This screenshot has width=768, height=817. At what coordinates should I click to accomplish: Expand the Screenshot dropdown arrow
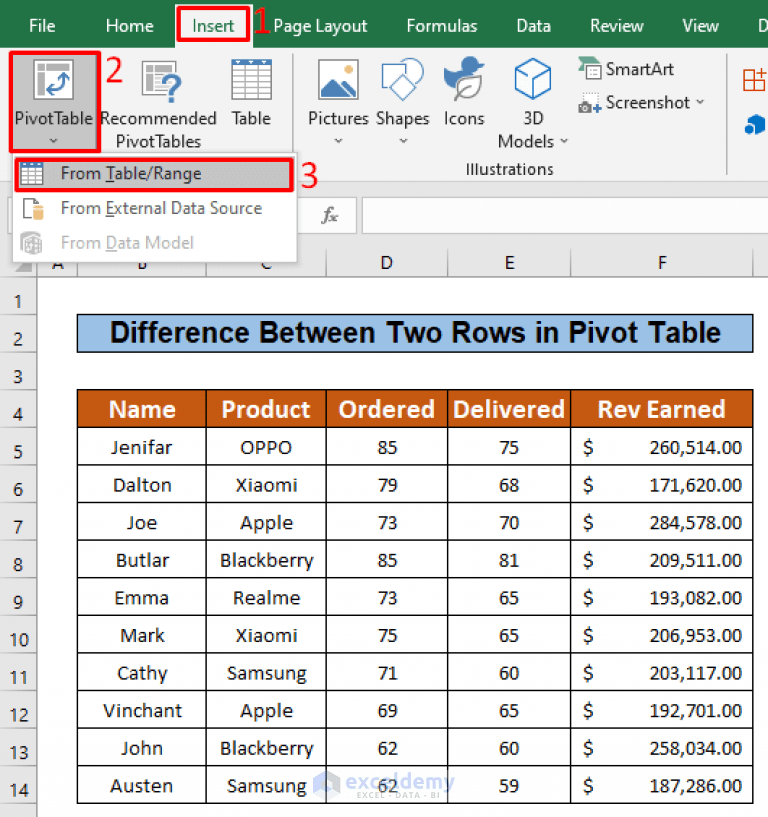click(x=700, y=102)
